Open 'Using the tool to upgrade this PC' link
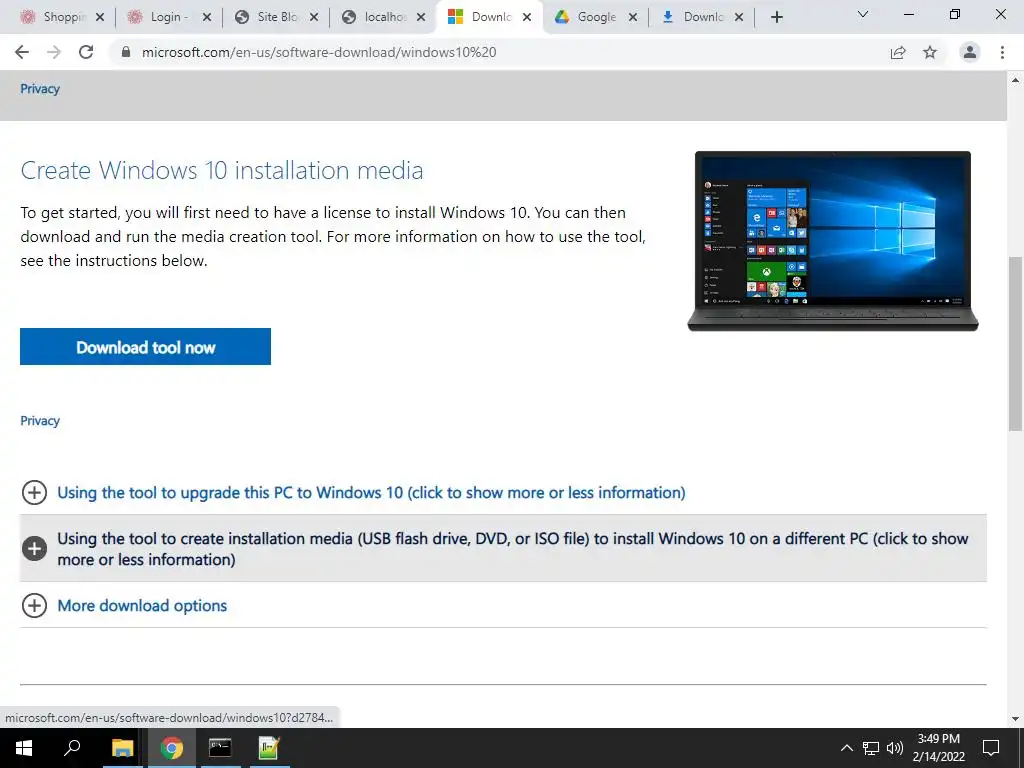 pyautogui.click(x=371, y=492)
